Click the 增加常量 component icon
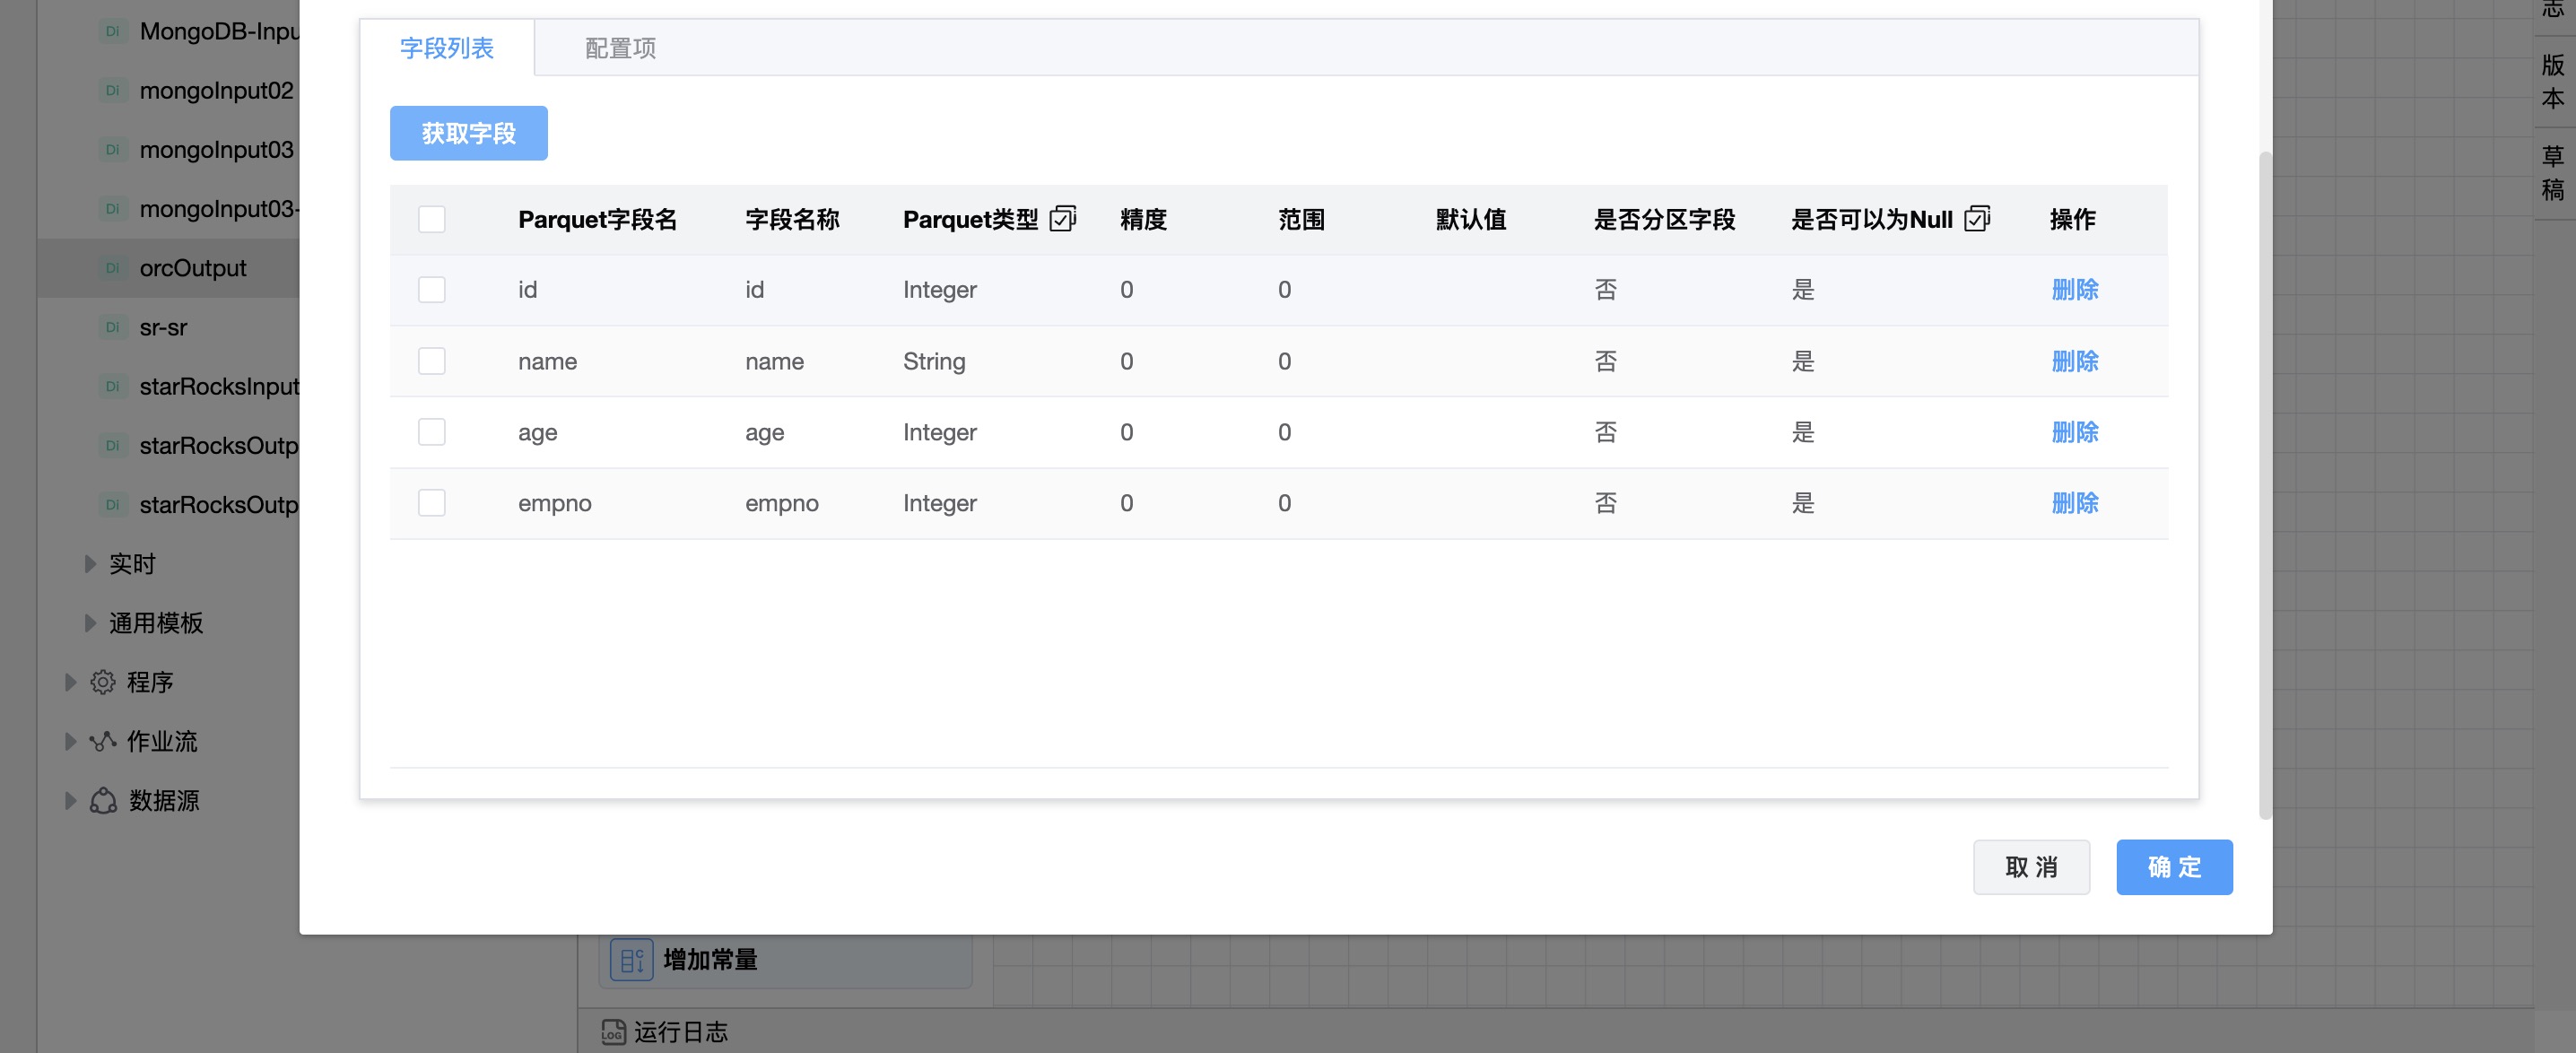 (631, 960)
